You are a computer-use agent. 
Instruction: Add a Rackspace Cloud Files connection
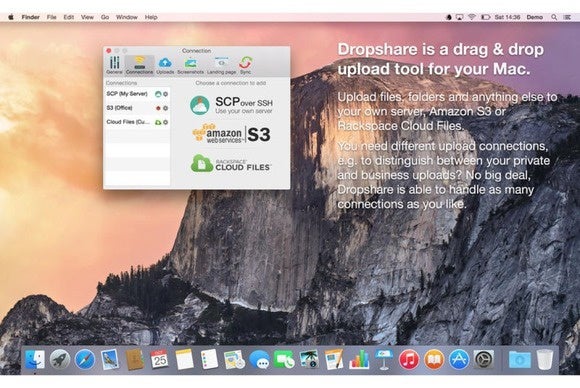pyautogui.click(x=231, y=163)
